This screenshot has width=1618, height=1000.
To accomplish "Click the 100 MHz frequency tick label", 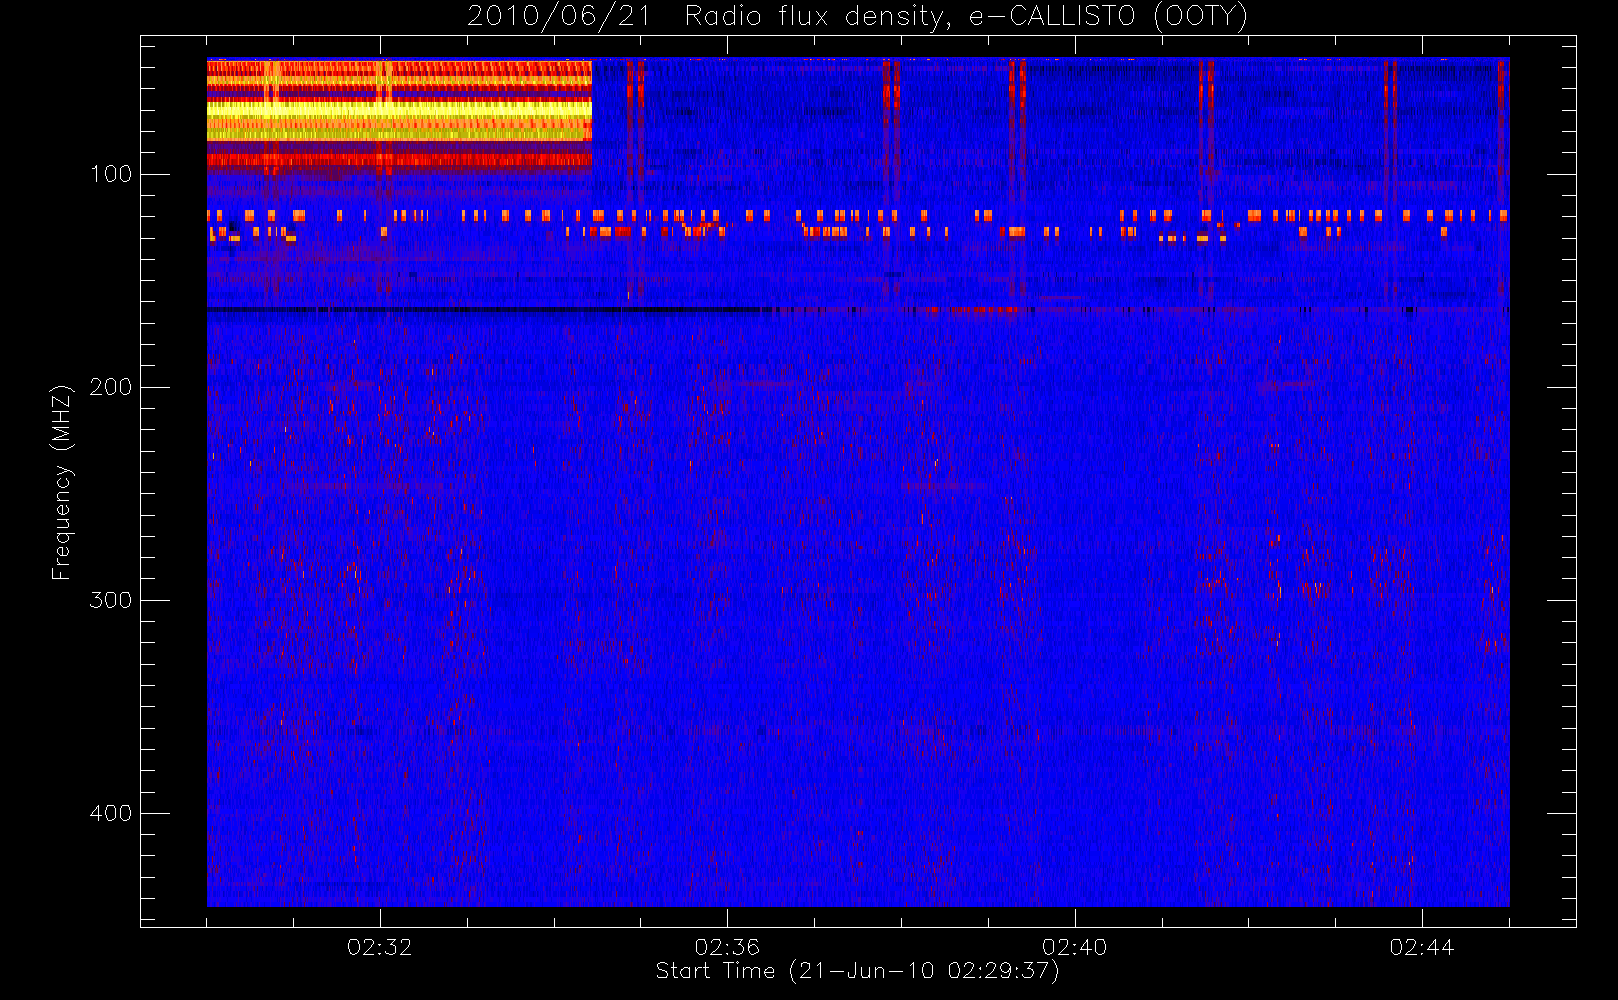I will 111,174.
